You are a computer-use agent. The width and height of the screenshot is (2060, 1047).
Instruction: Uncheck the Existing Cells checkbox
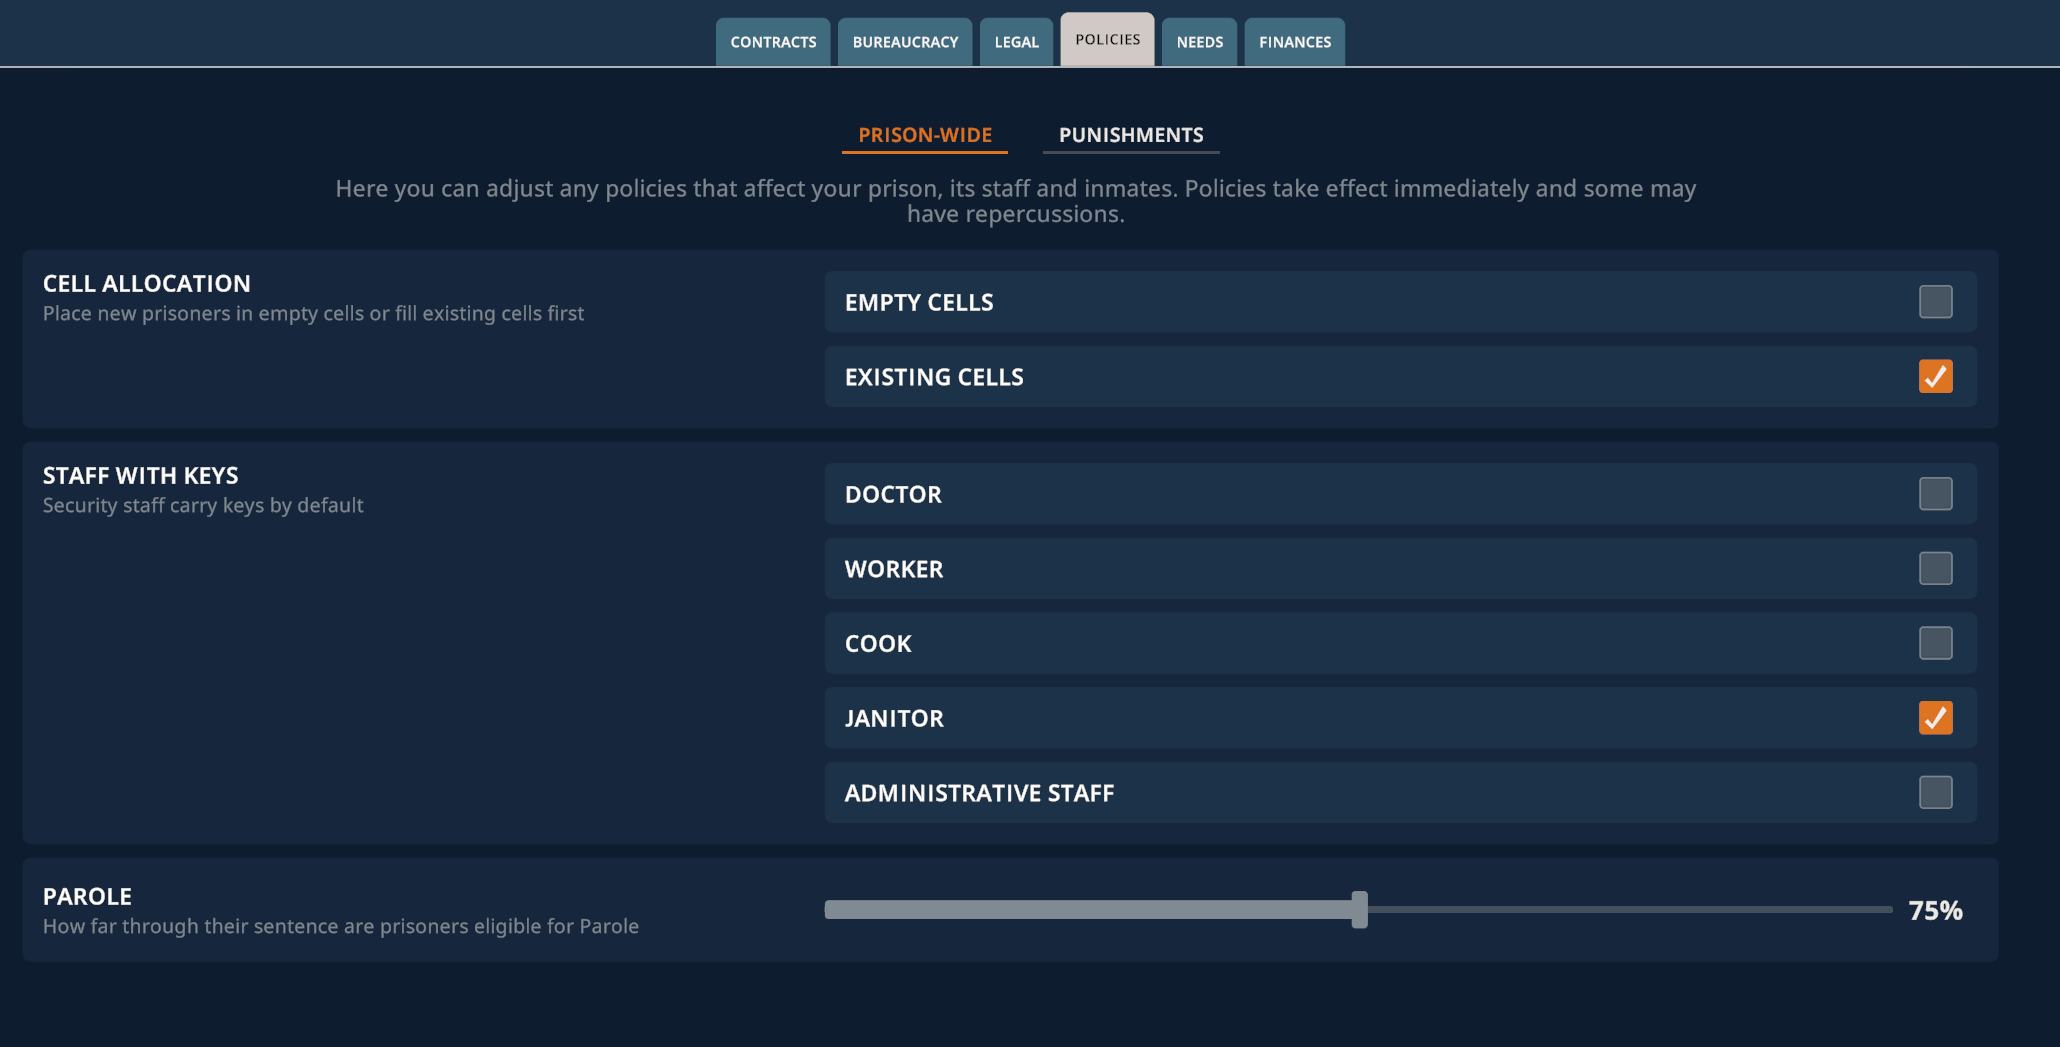click(1935, 377)
